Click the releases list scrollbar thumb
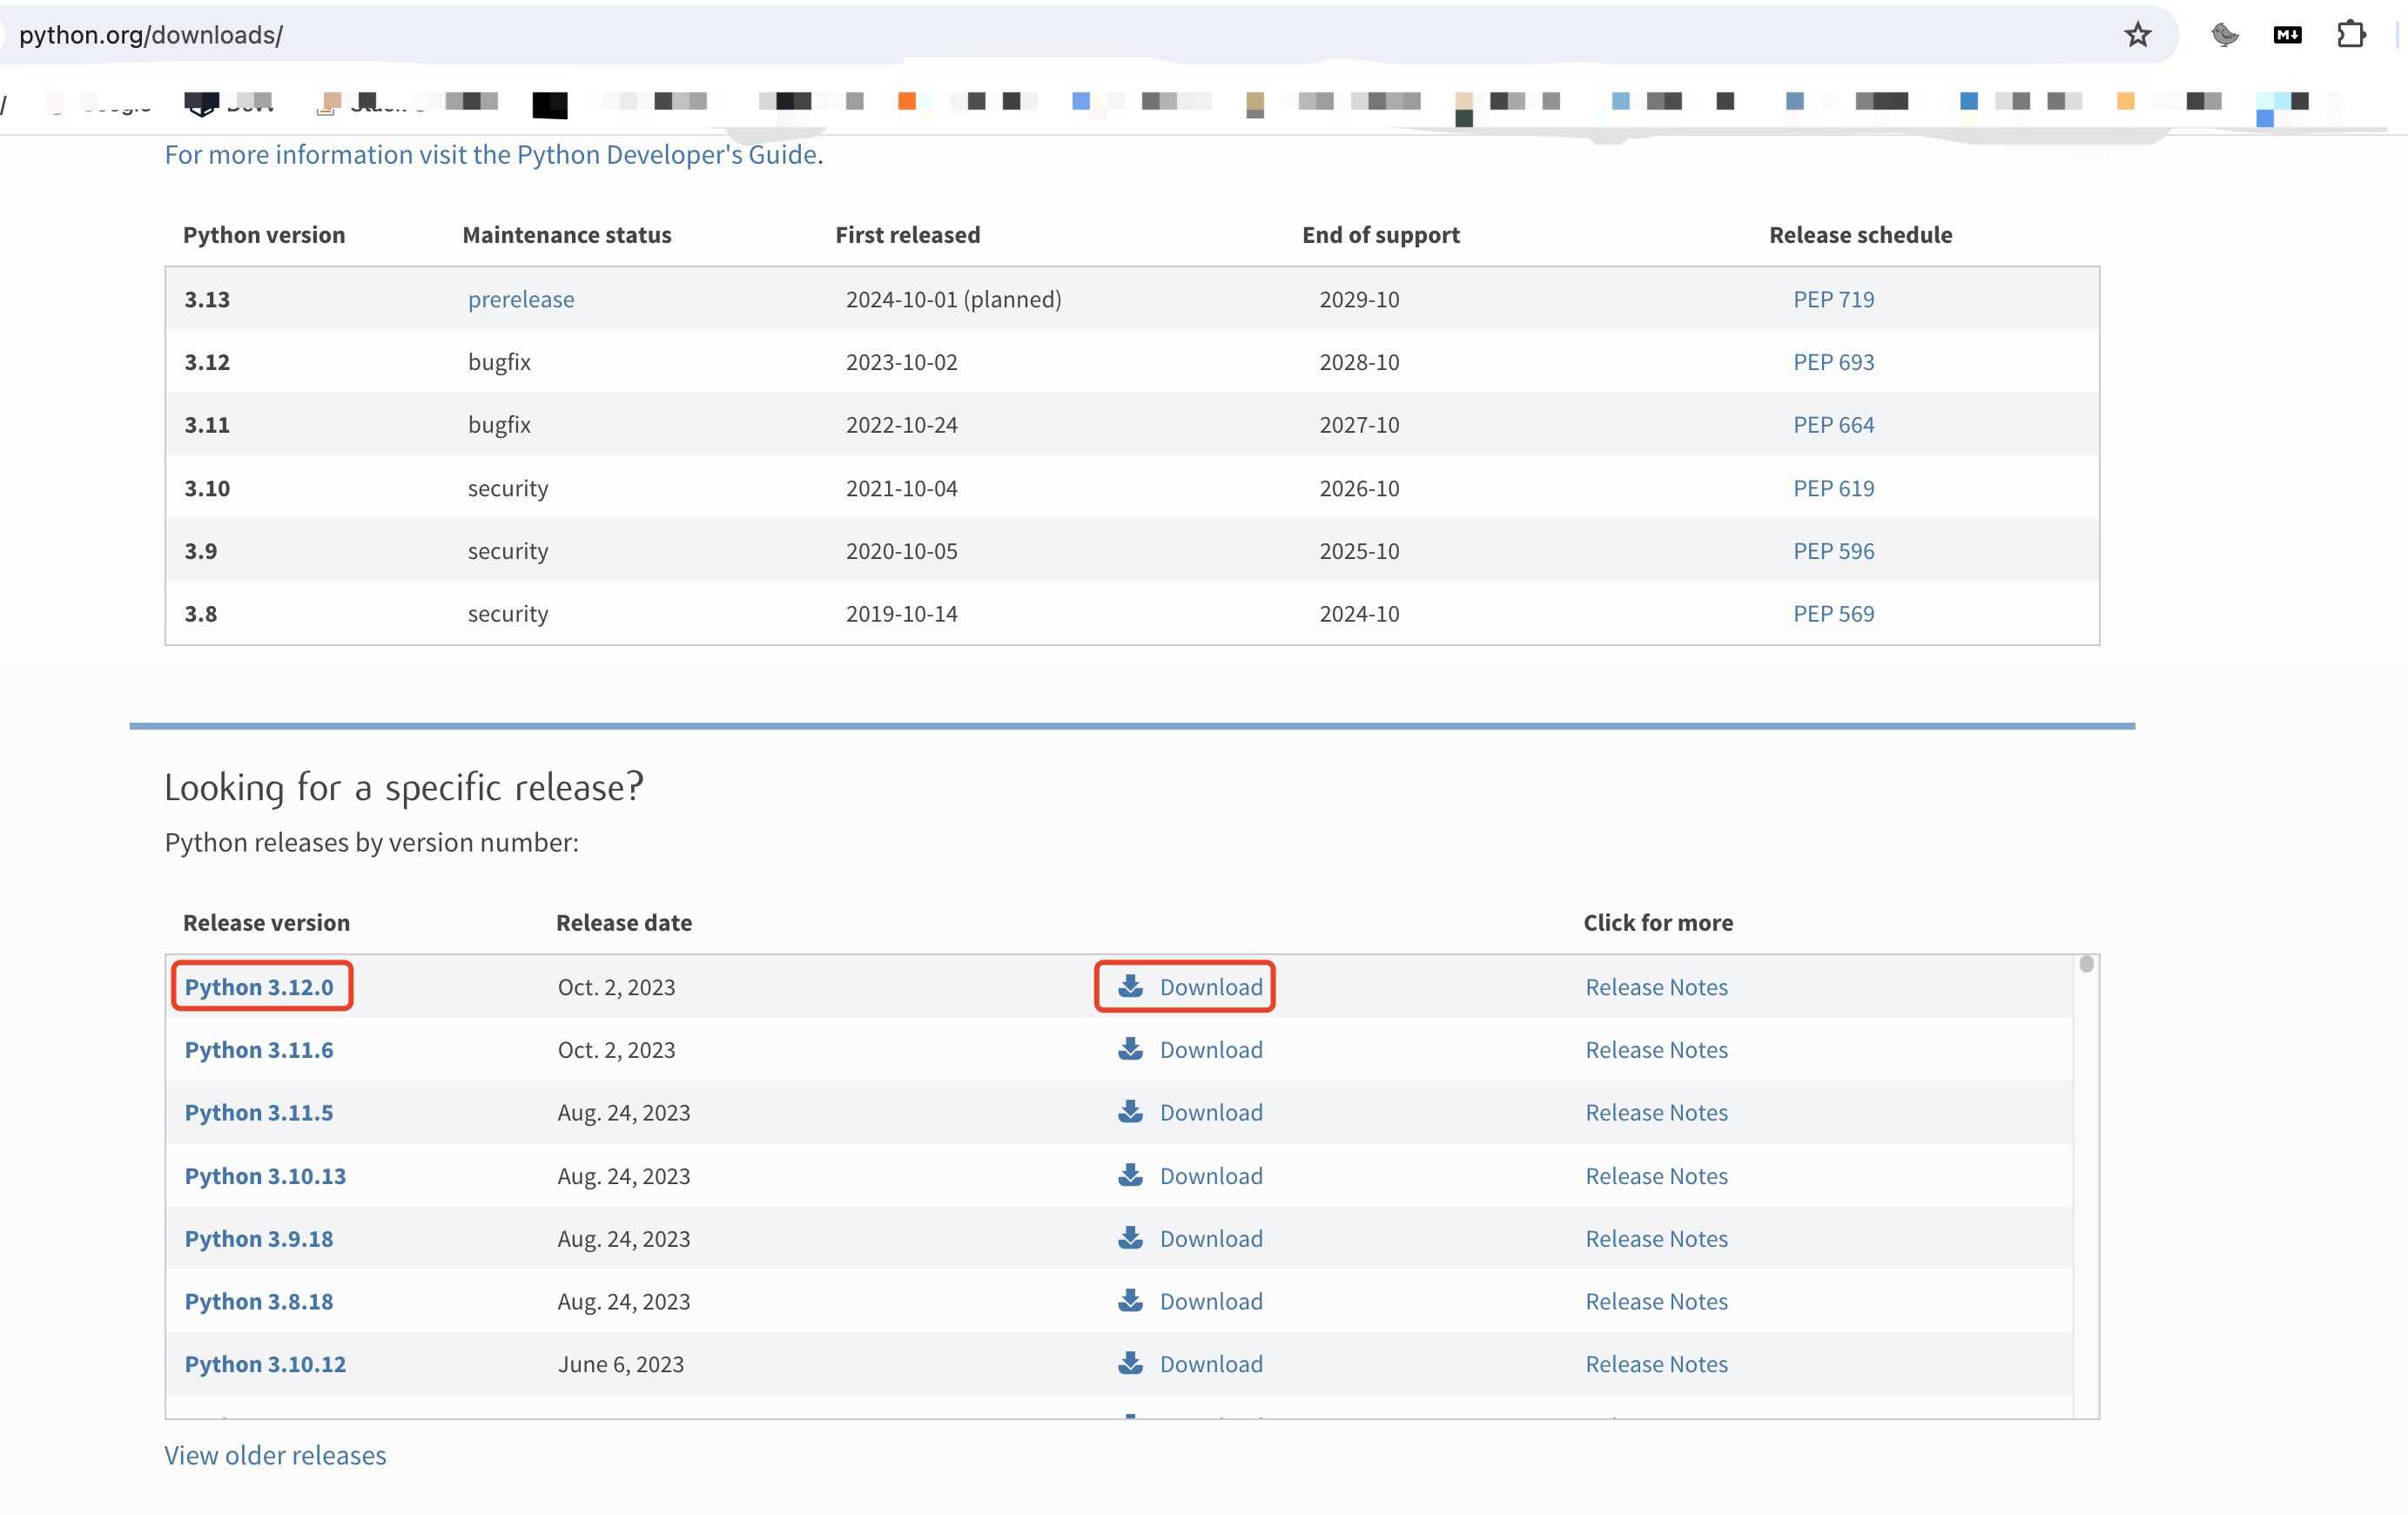2408x1515 pixels. click(x=2085, y=964)
